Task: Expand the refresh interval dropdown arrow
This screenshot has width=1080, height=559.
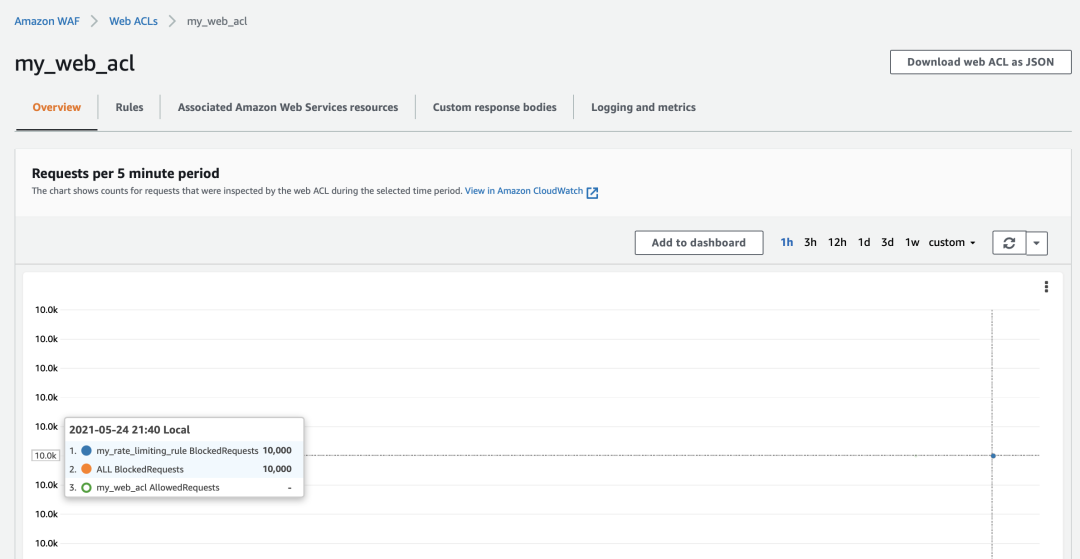Action: coord(1037,243)
